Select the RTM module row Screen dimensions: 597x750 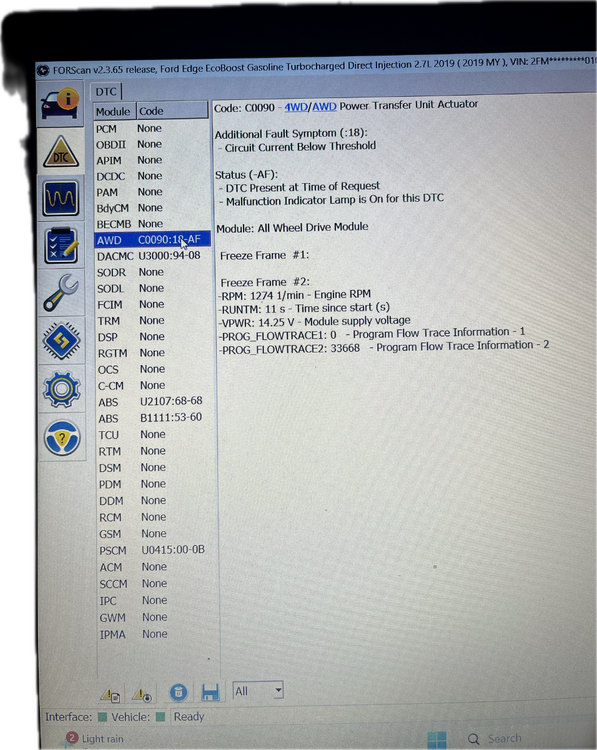[x=154, y=451]
